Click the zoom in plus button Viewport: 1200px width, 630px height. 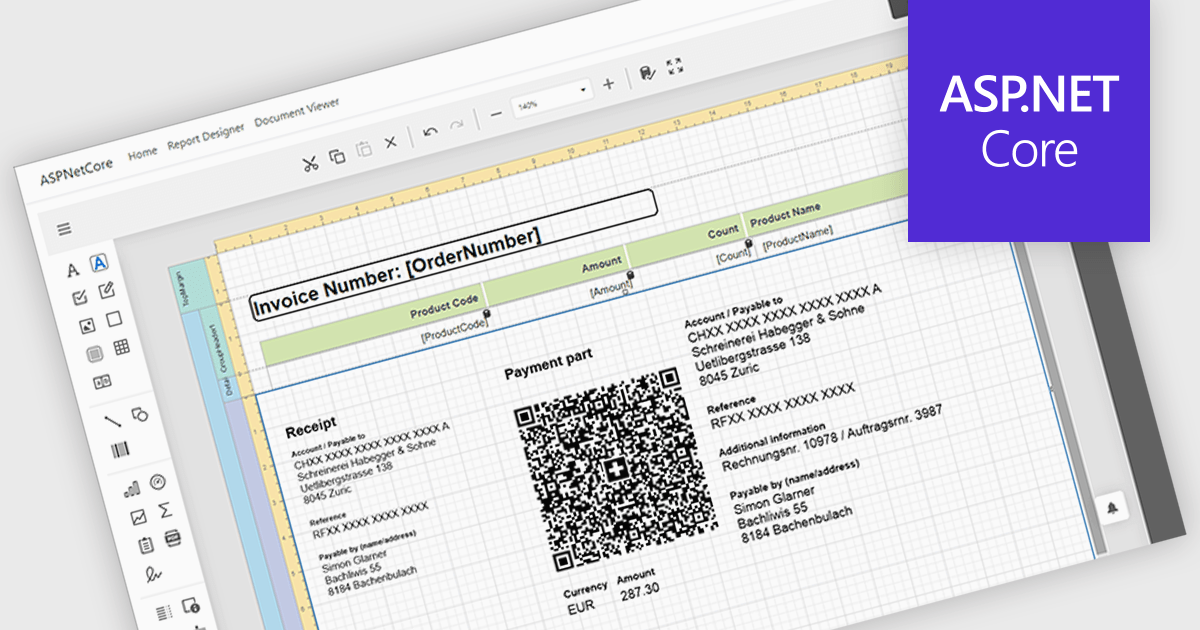[x=608, y=84]
